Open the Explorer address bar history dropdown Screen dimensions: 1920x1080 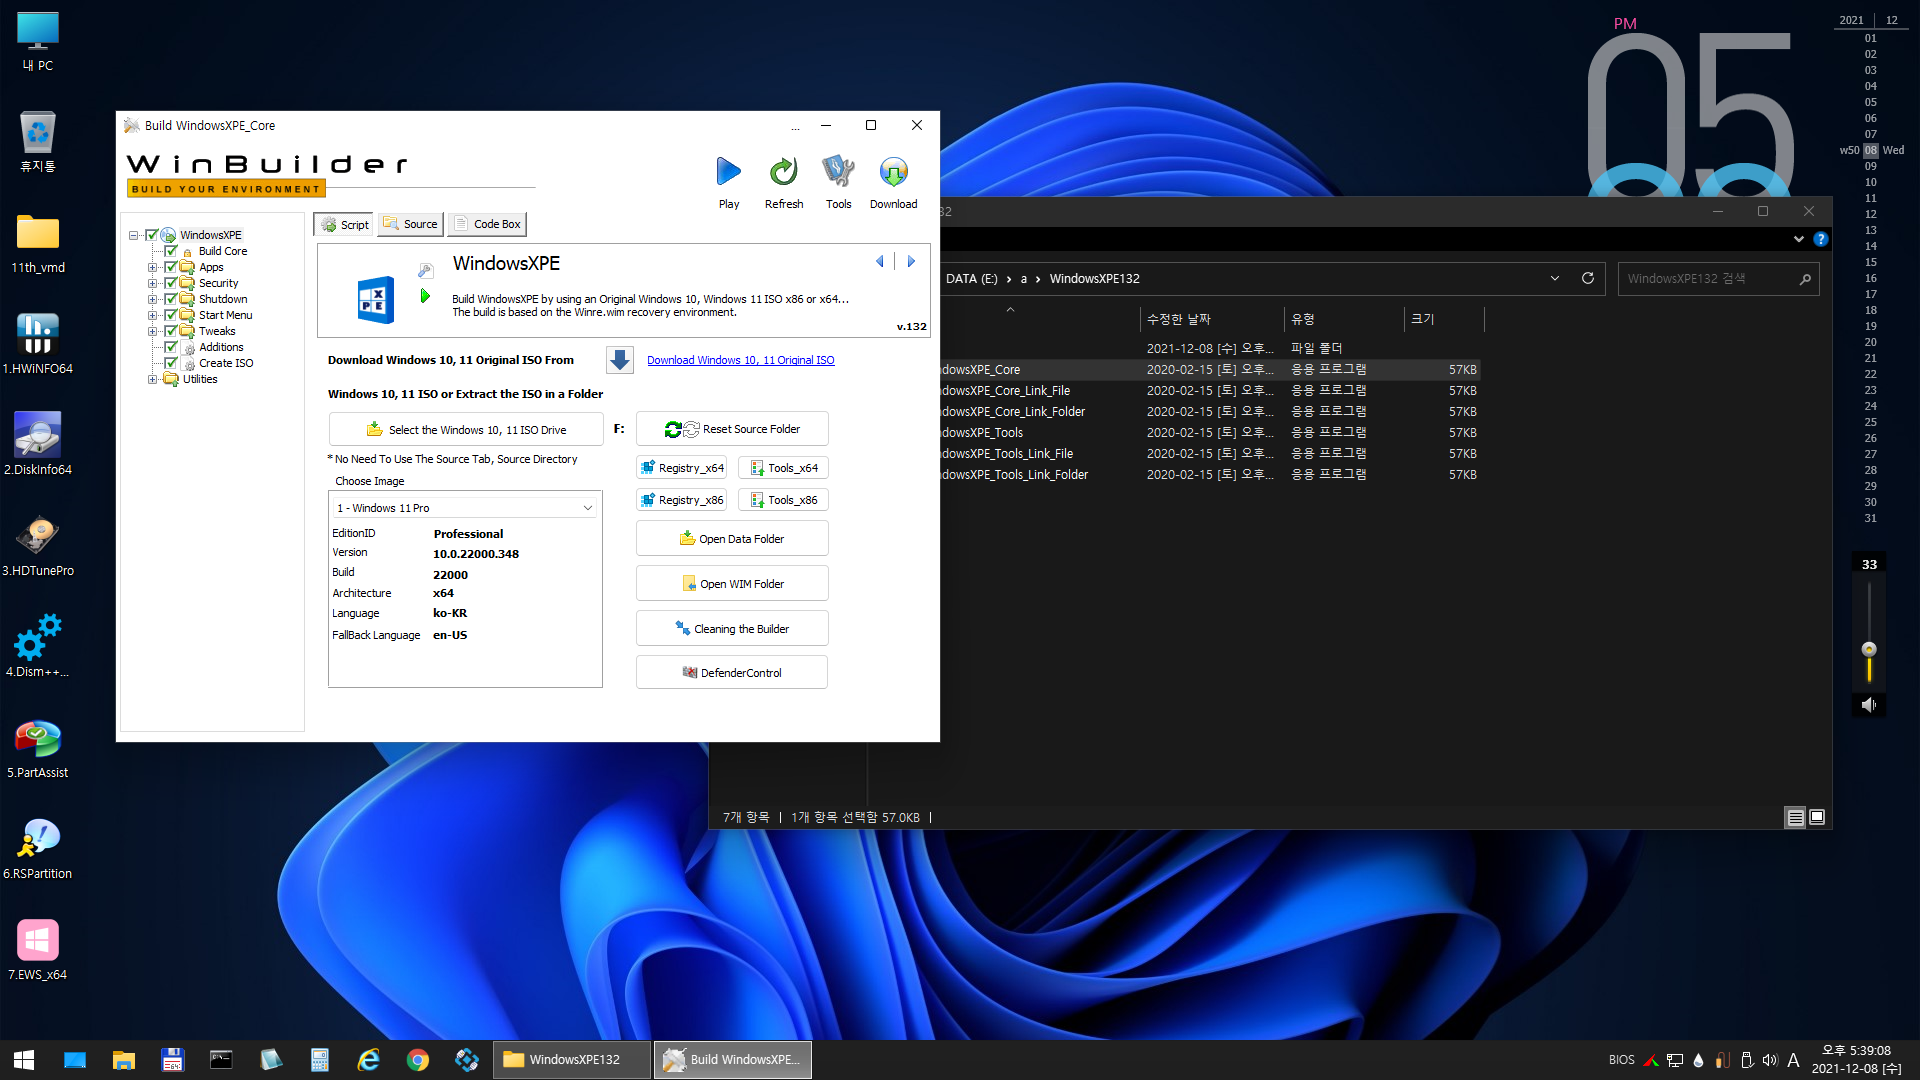point(1555,278)
